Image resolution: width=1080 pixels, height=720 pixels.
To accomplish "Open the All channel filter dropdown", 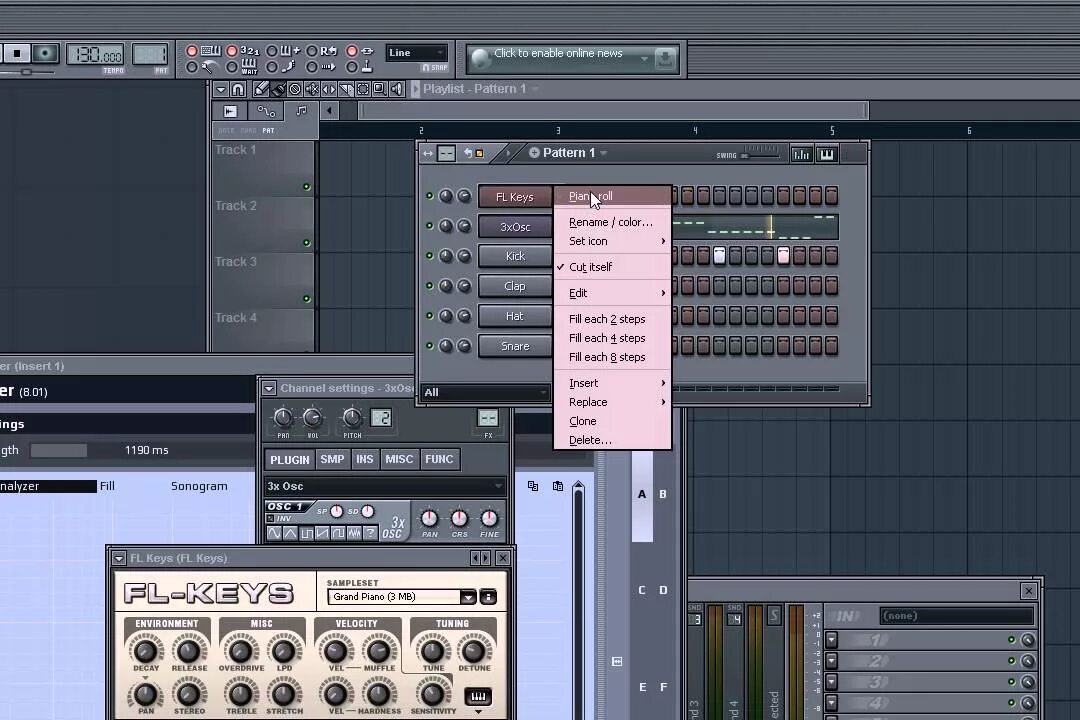I will click(485, 392).
